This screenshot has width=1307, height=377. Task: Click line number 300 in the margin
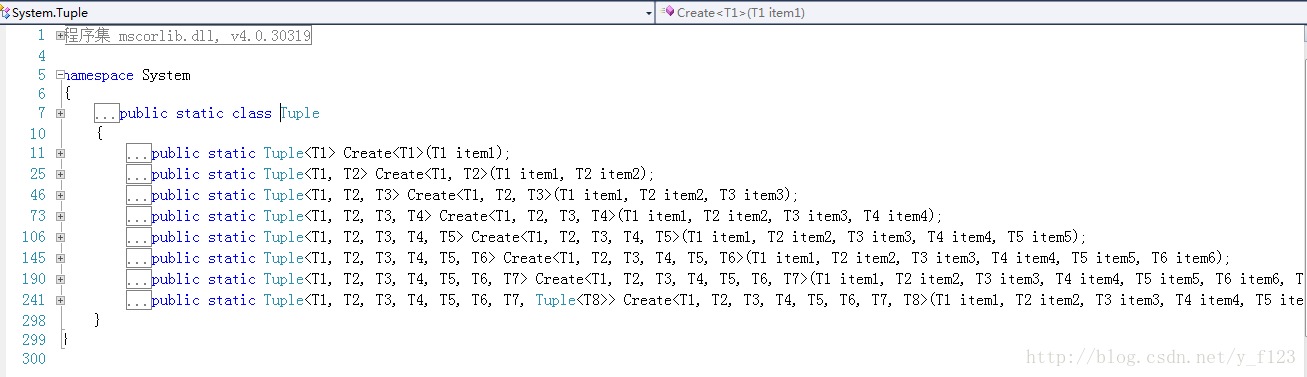[x=33, y=358]
